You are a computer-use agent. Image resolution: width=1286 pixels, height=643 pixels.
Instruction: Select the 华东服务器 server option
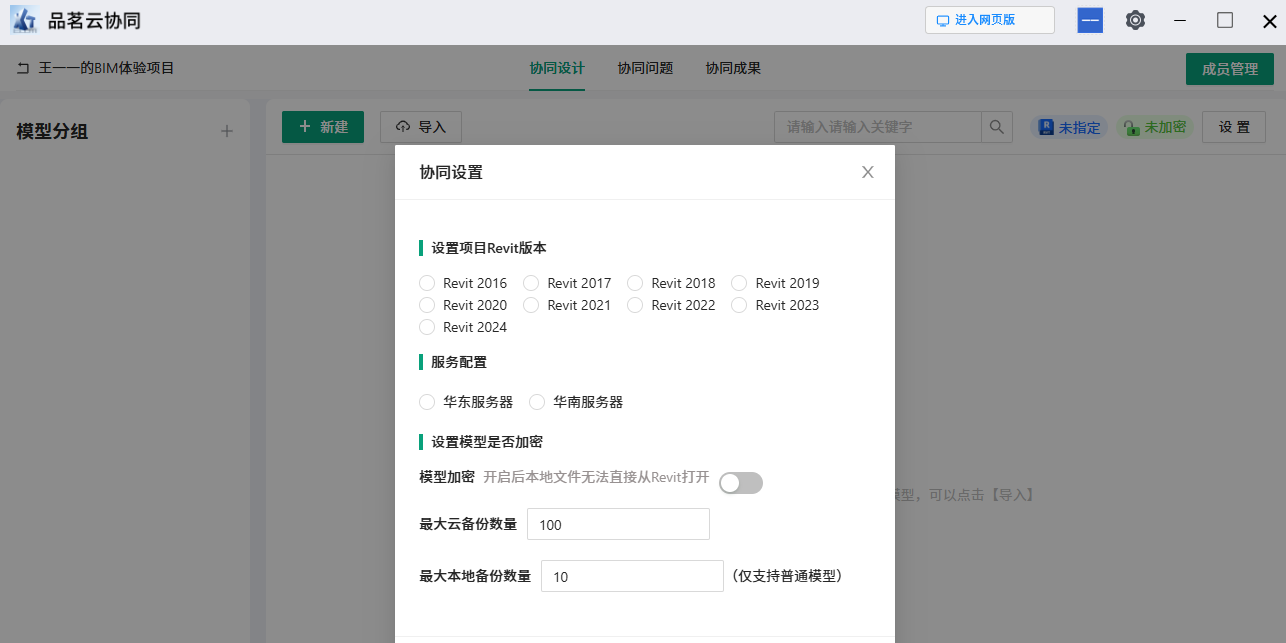[x=428, y=402]
